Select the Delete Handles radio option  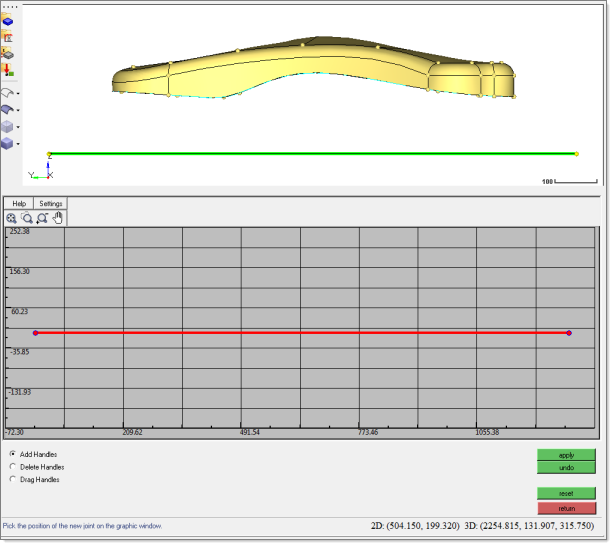(x=12, y=467)
